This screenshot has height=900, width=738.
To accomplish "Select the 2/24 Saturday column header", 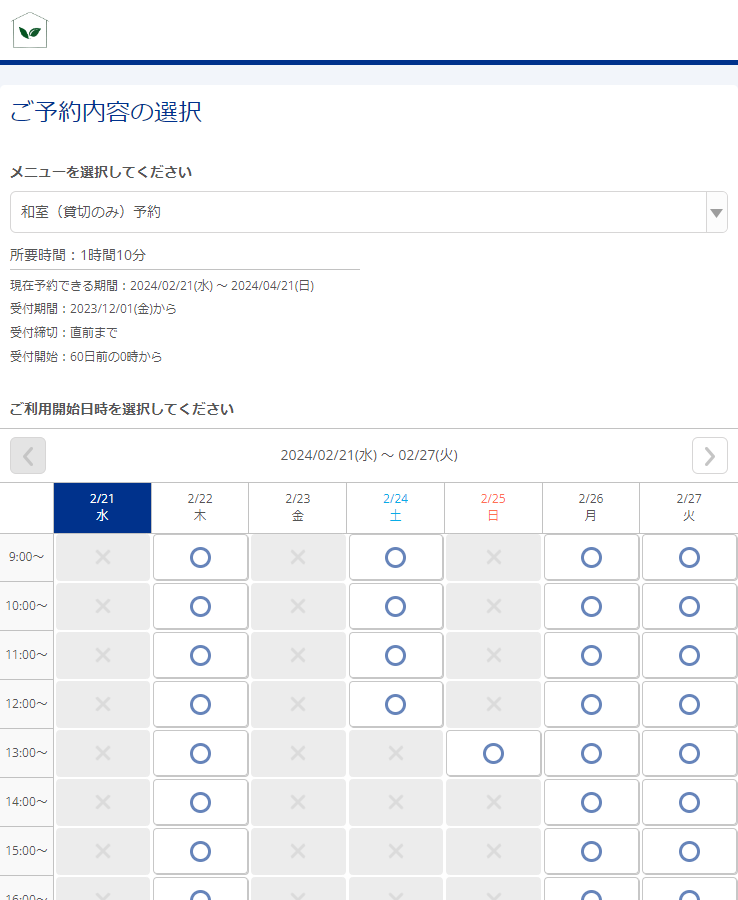I will pos(395,508).
